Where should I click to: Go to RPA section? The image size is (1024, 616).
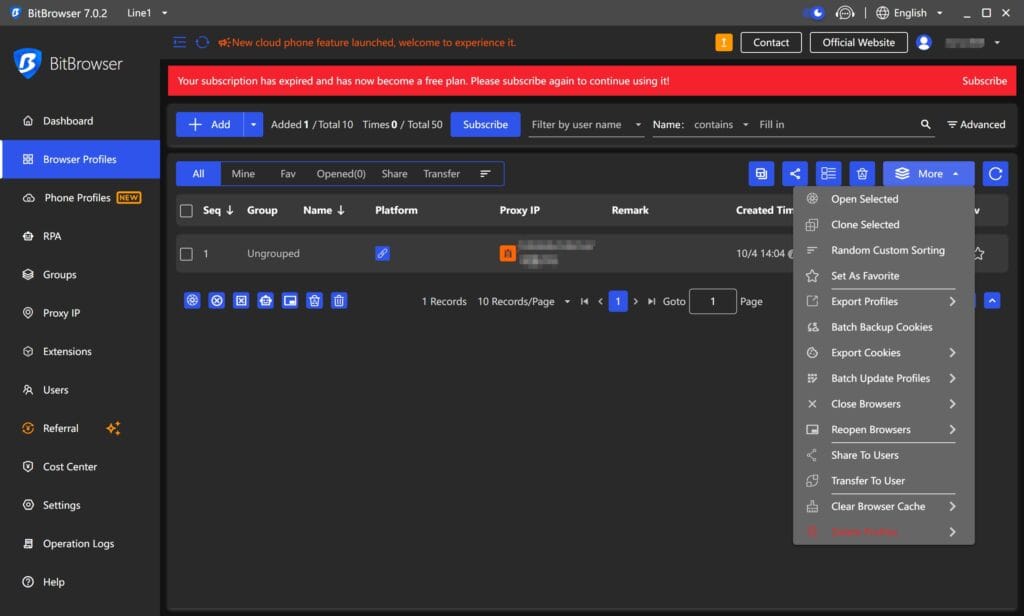click(x=52, y=236)
